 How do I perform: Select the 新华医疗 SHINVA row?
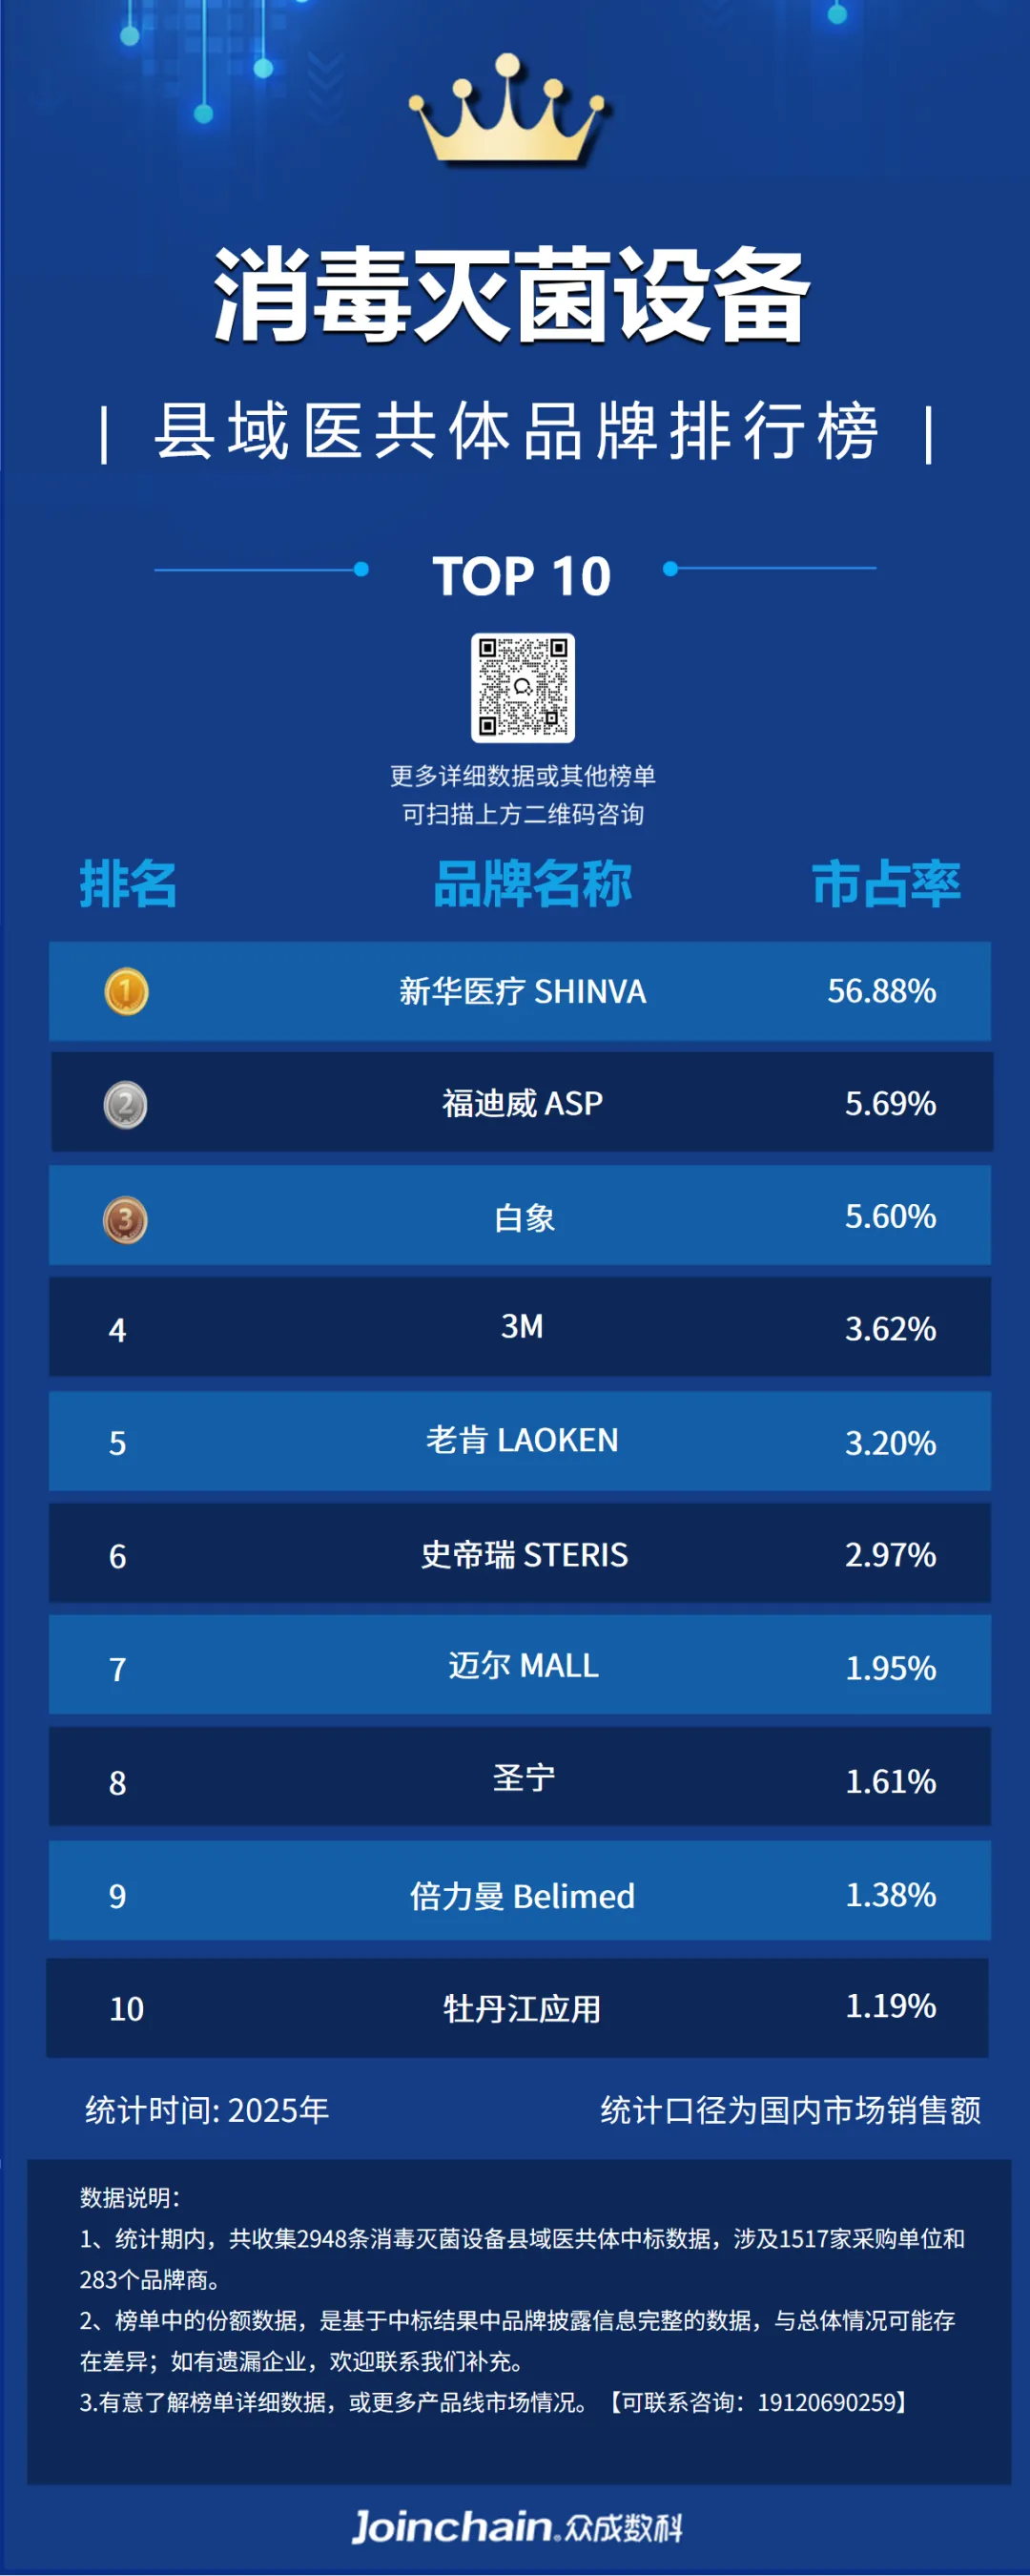[x=520, y=991]
